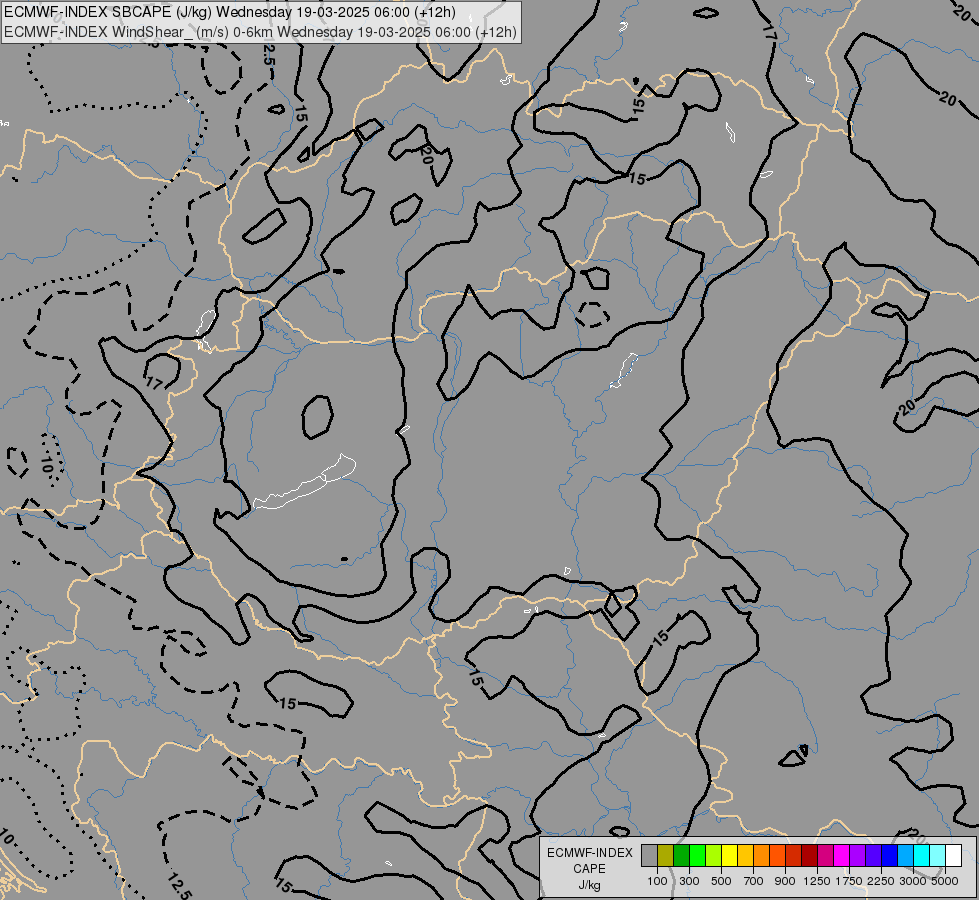The width and height of the screenshot is (979, 900).
Task: Click the 3000 legend tick value
Action: click(913, 881)
